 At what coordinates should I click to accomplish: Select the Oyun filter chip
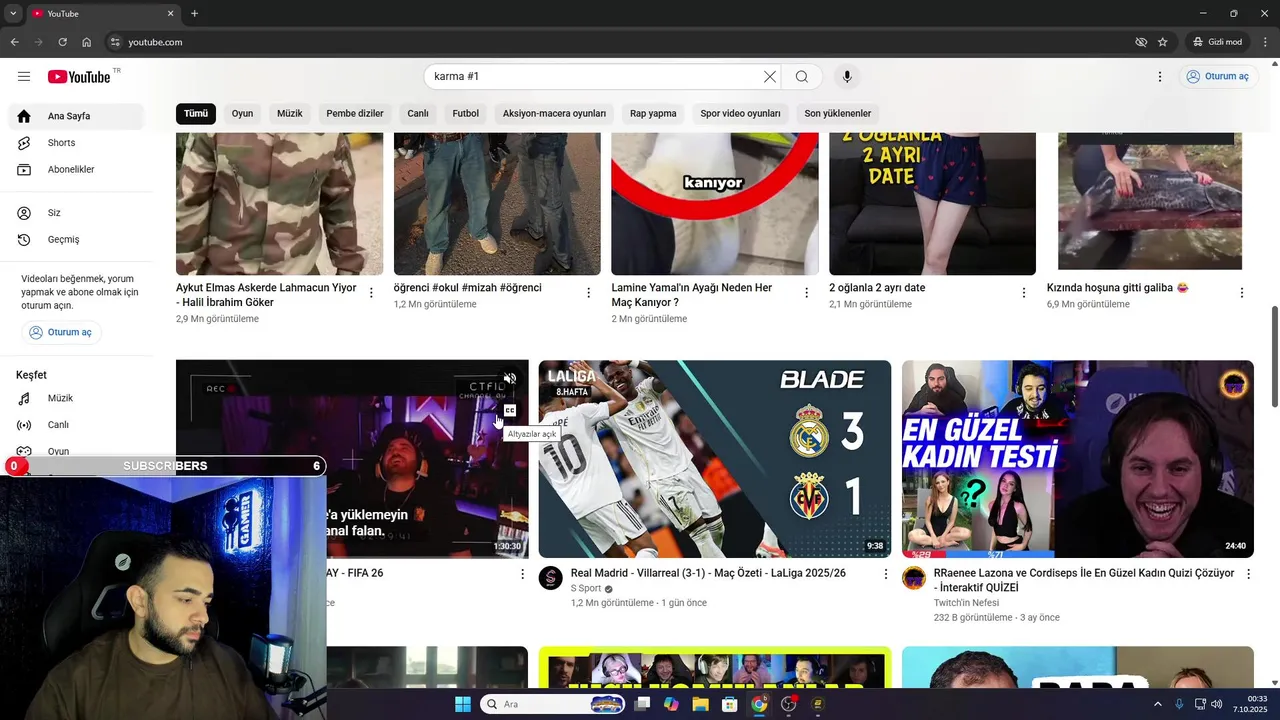click(242, 114)
